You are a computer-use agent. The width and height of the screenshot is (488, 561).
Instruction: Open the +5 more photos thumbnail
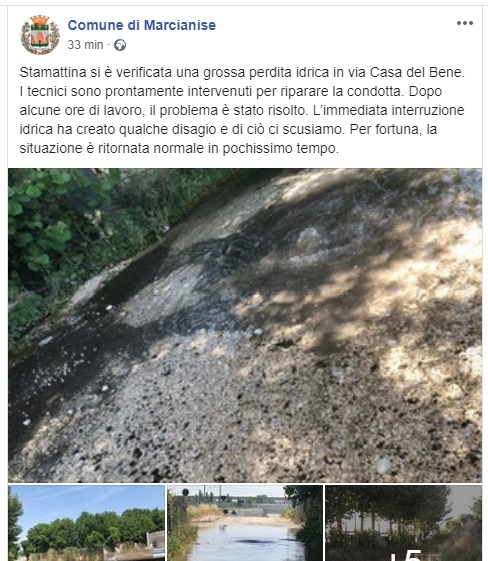point(404,523)
